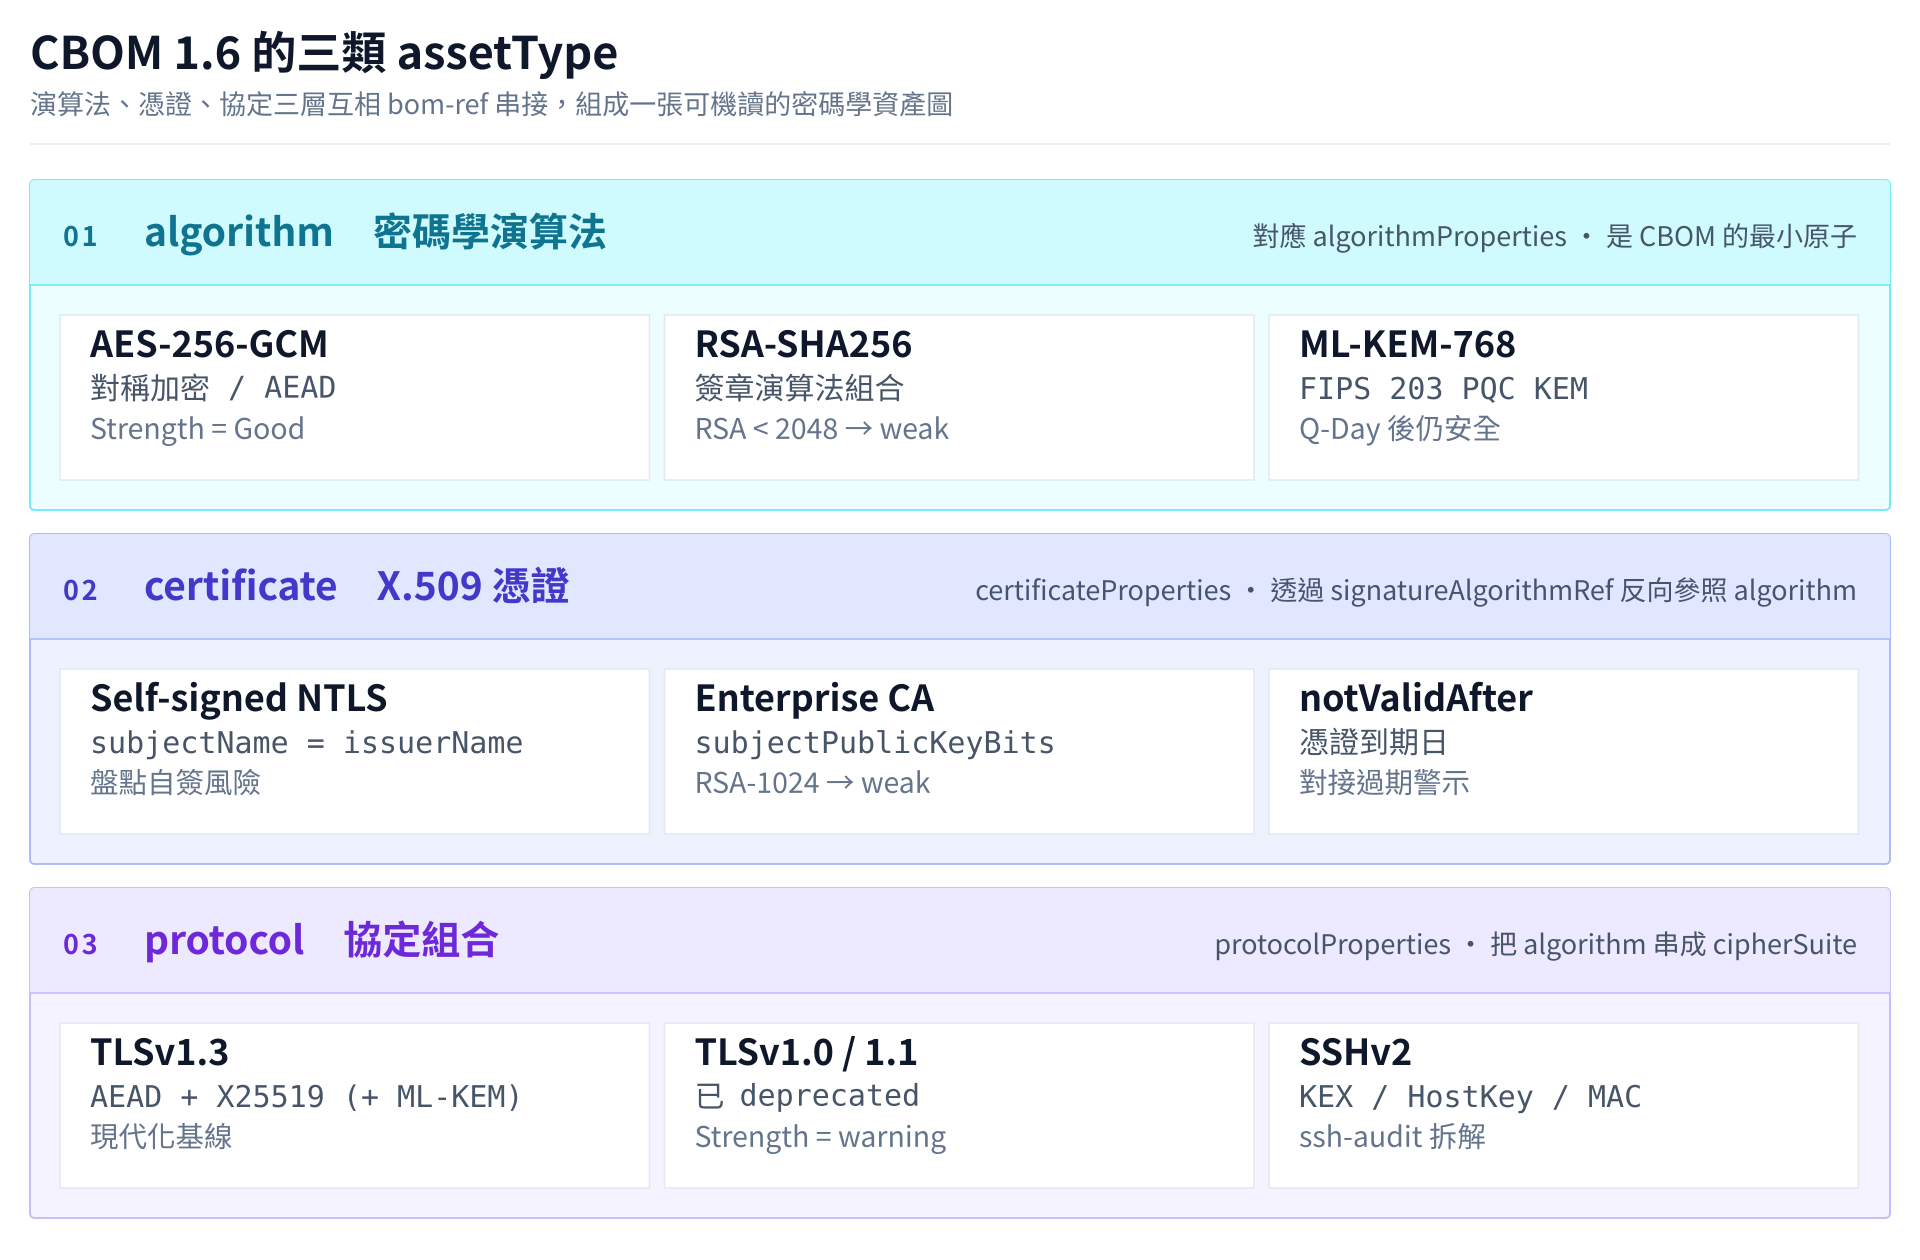Click 'ssh-audit 拆解' text
This screenshot has width=1920, height=1260.
pos(1392,1136)
